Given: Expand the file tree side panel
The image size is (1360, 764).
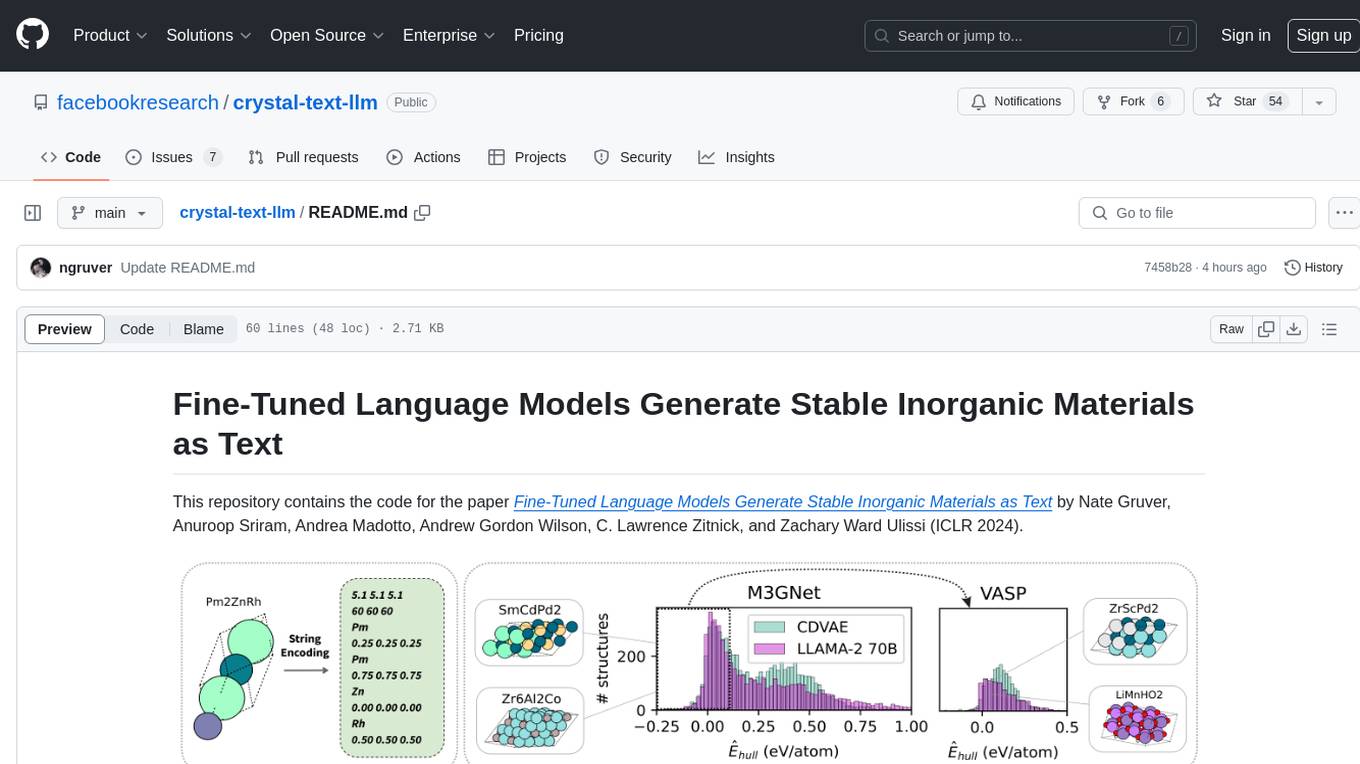Looking at the screenshot, I should click(x=32, y=213).
